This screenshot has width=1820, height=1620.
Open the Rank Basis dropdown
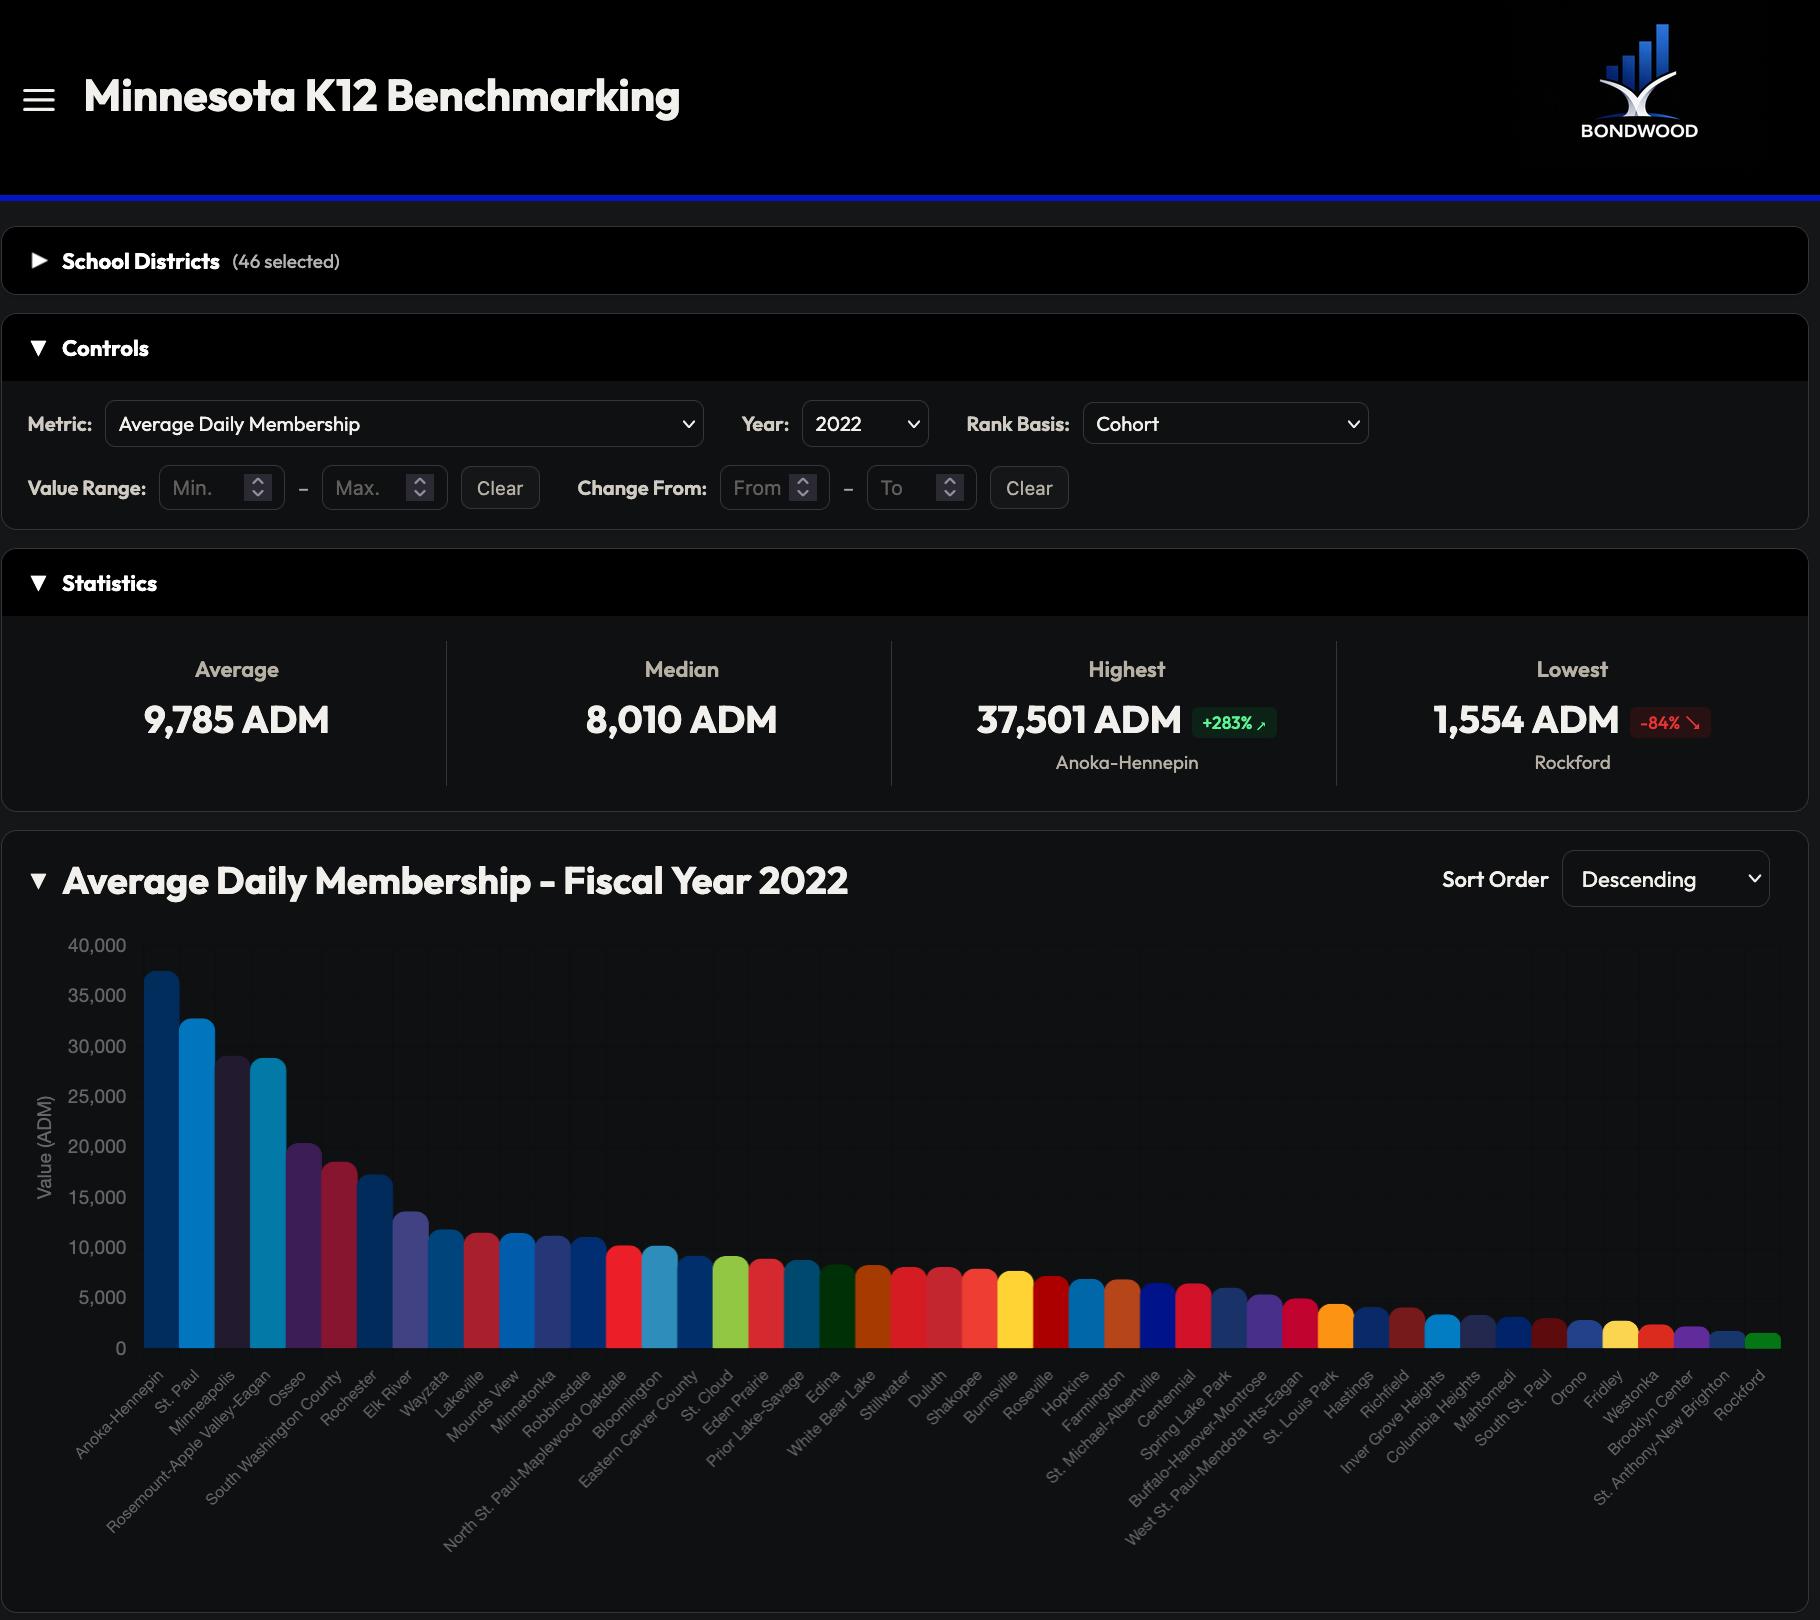1225,423
